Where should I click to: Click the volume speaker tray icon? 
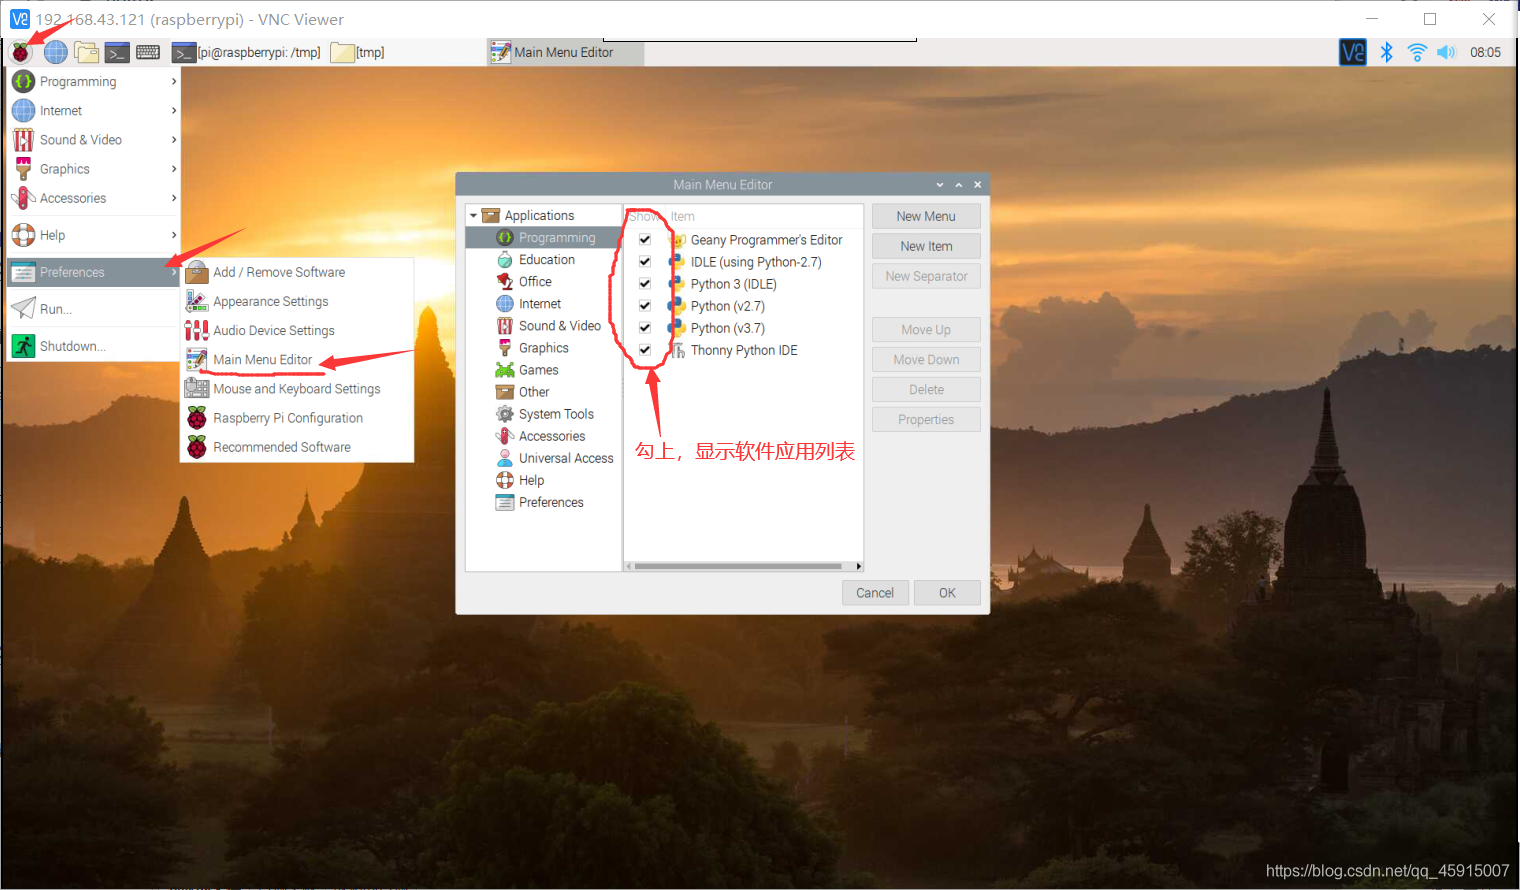[1446, 52]
